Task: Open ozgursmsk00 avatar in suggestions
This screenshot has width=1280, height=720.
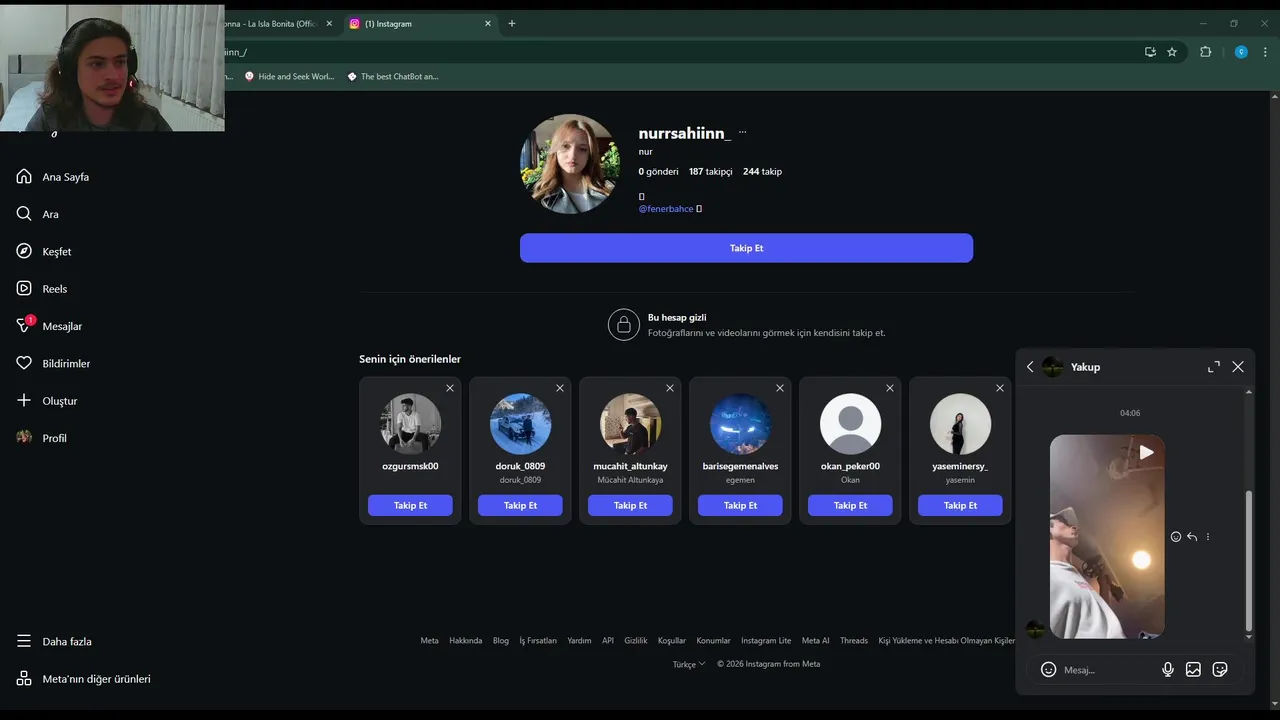Action: pos(410,424)
